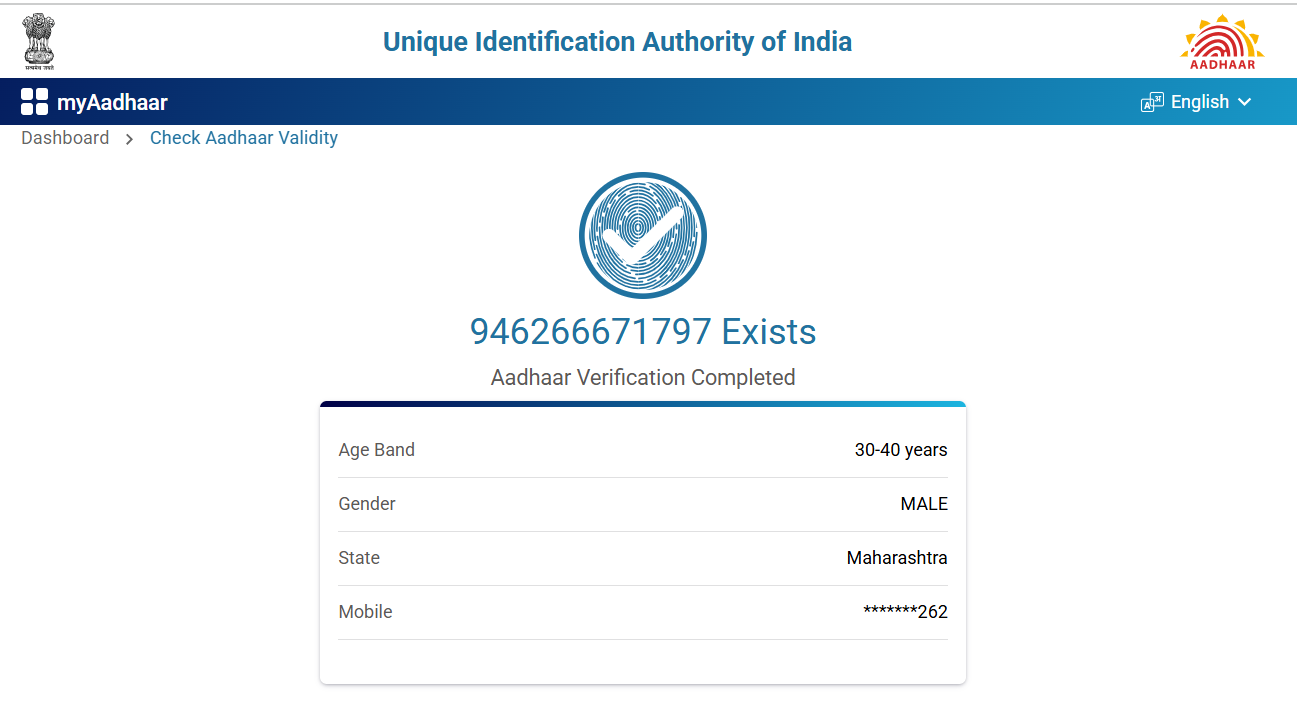The width and height of the screenshot is (1297, 712).
Task: Click Unique Identification Authority of India heading
Action: tap(617, 42)
